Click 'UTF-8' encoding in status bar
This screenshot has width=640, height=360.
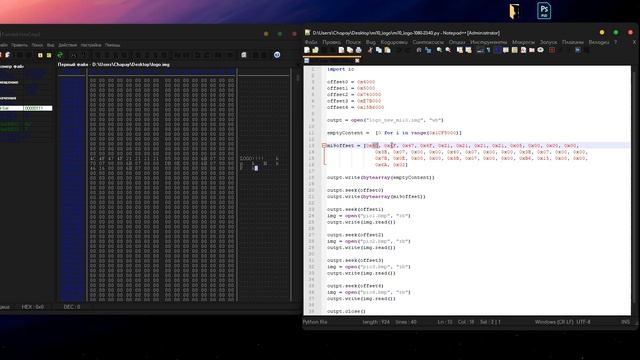coord(583,322)
